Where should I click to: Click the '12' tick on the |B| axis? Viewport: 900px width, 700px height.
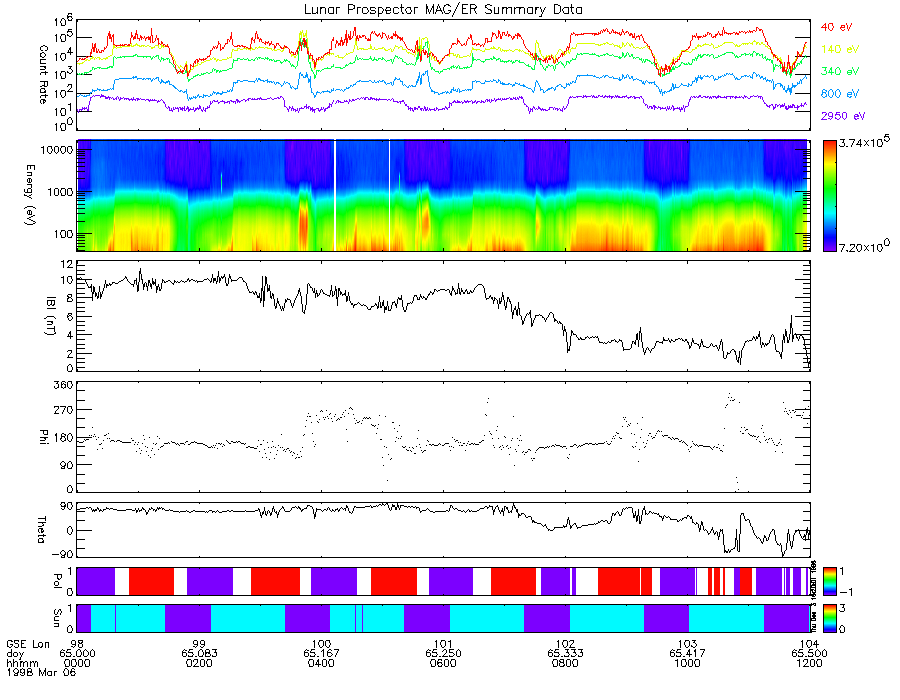pos(67,265)
